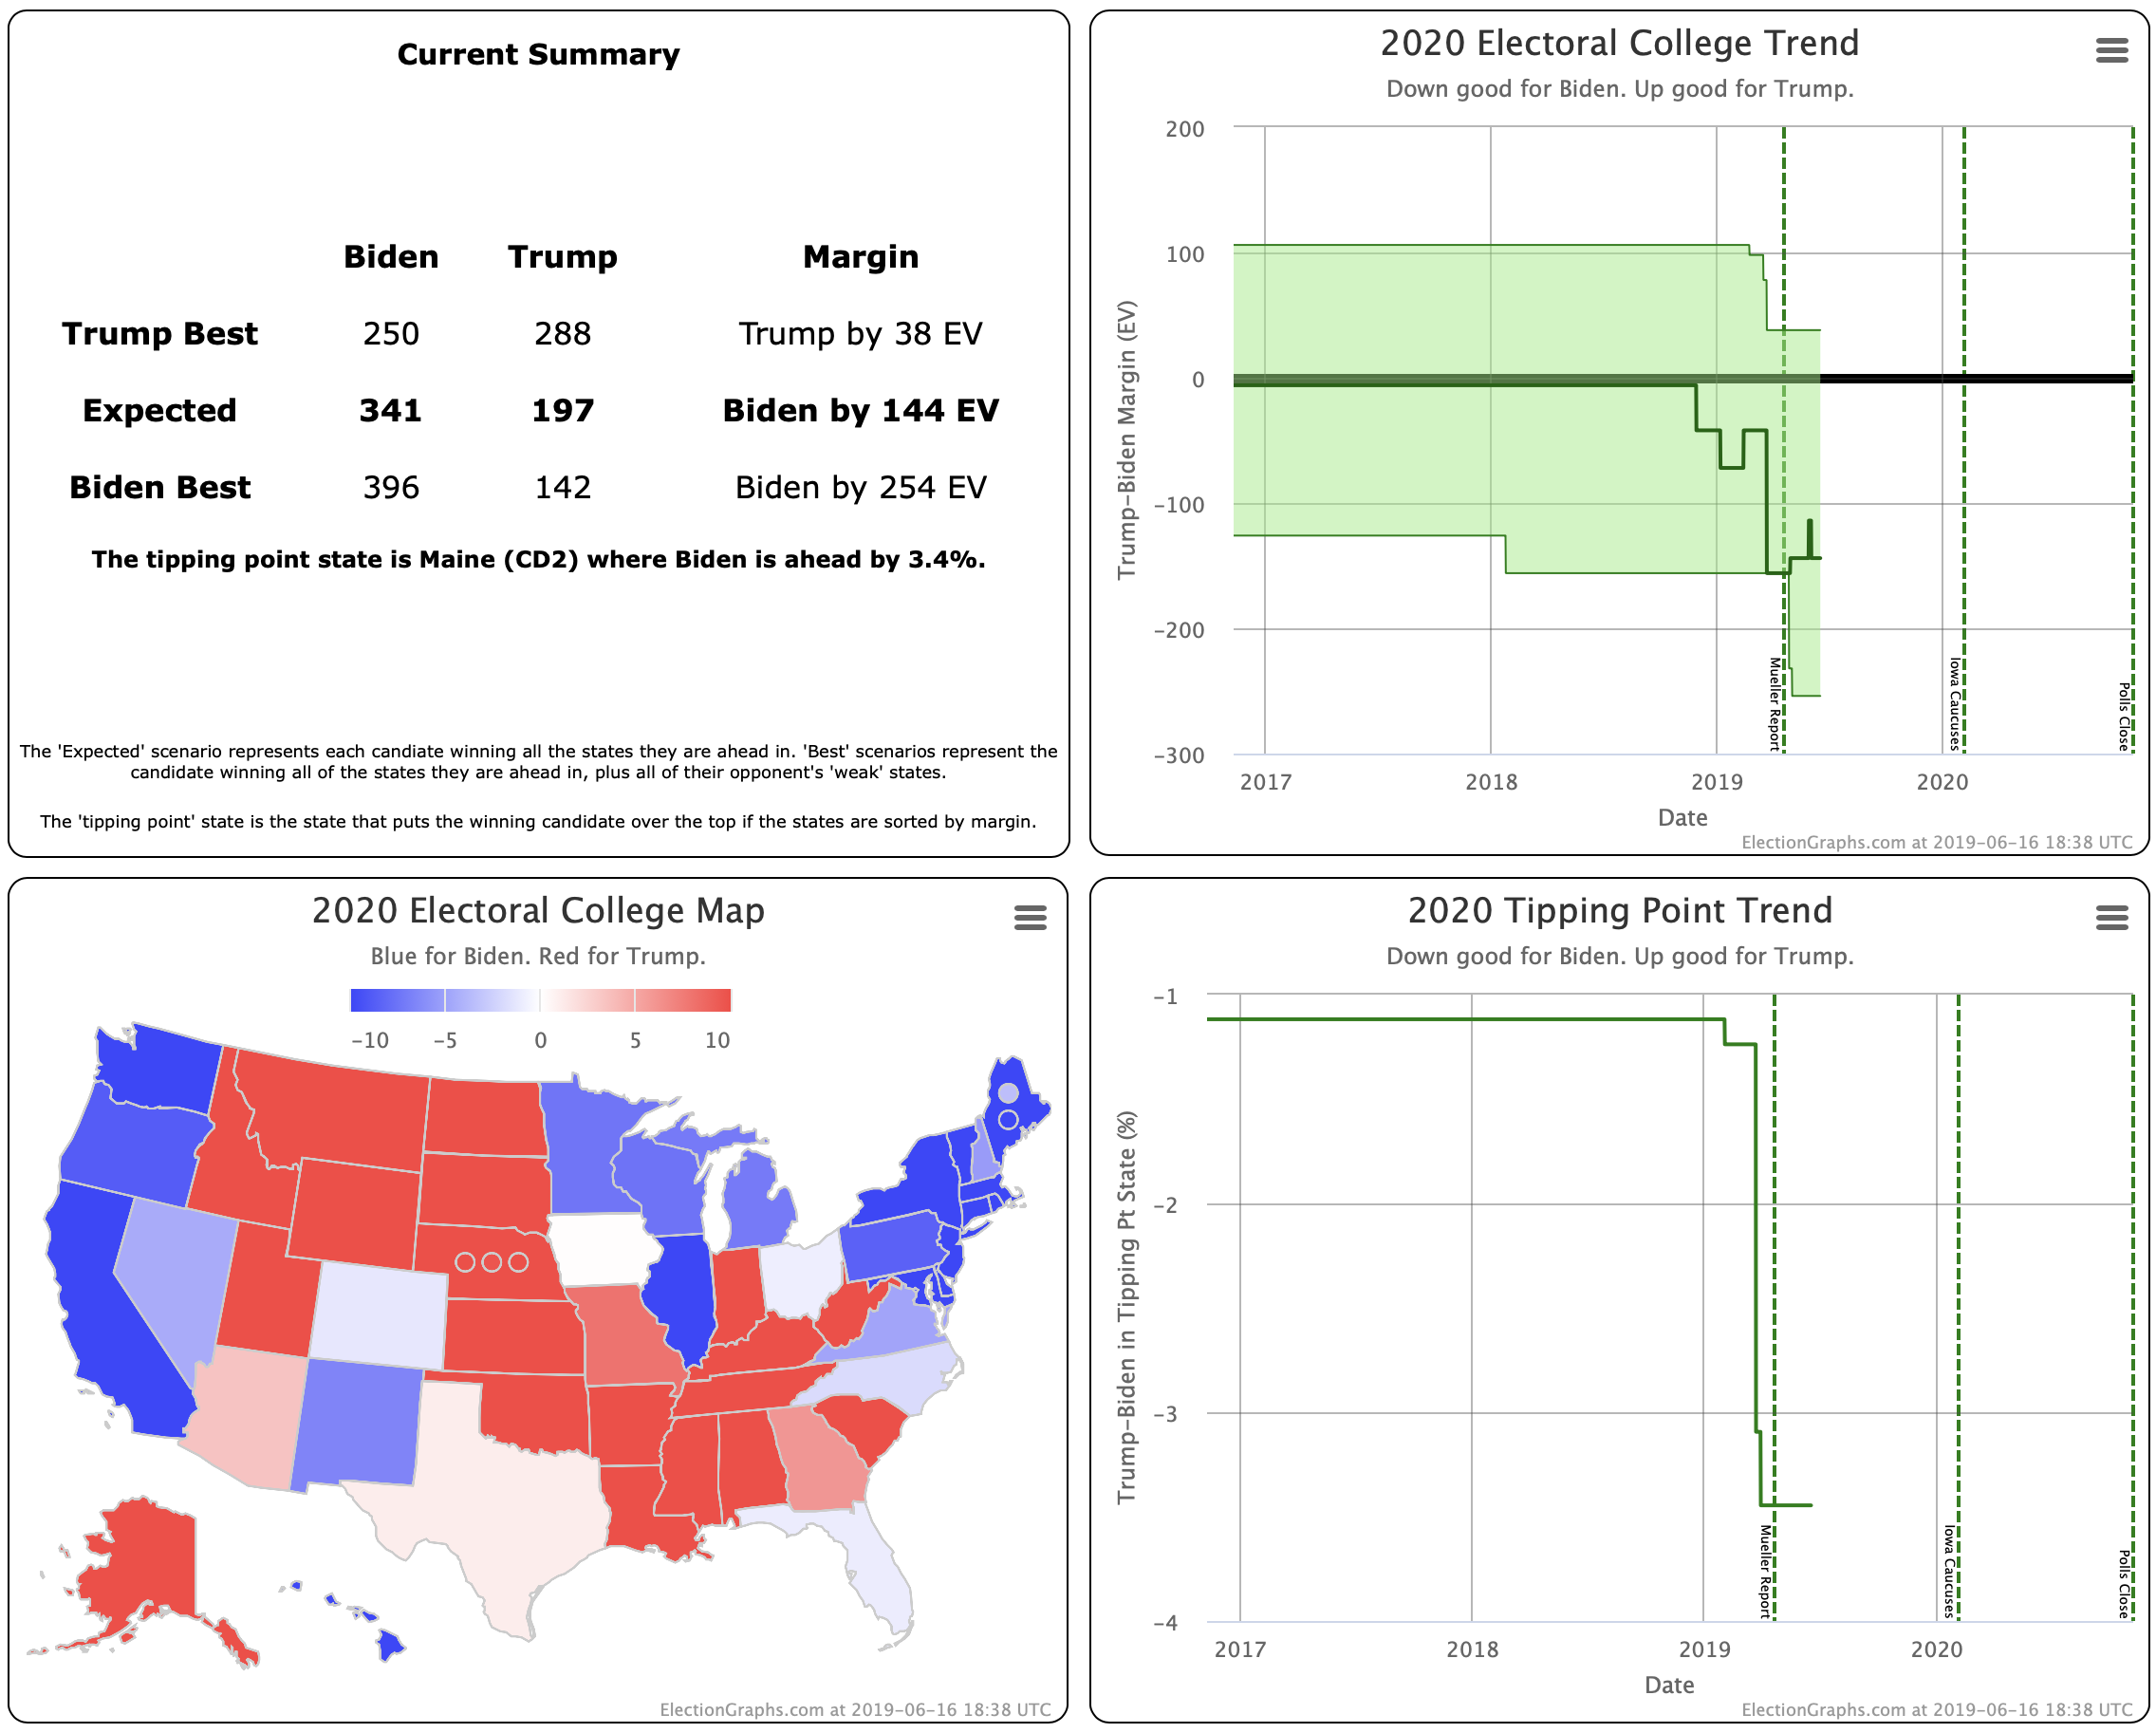2156x1733 pixels.
Task: Click the dark blue end of color legend
Action: (x=372, y=1000)
